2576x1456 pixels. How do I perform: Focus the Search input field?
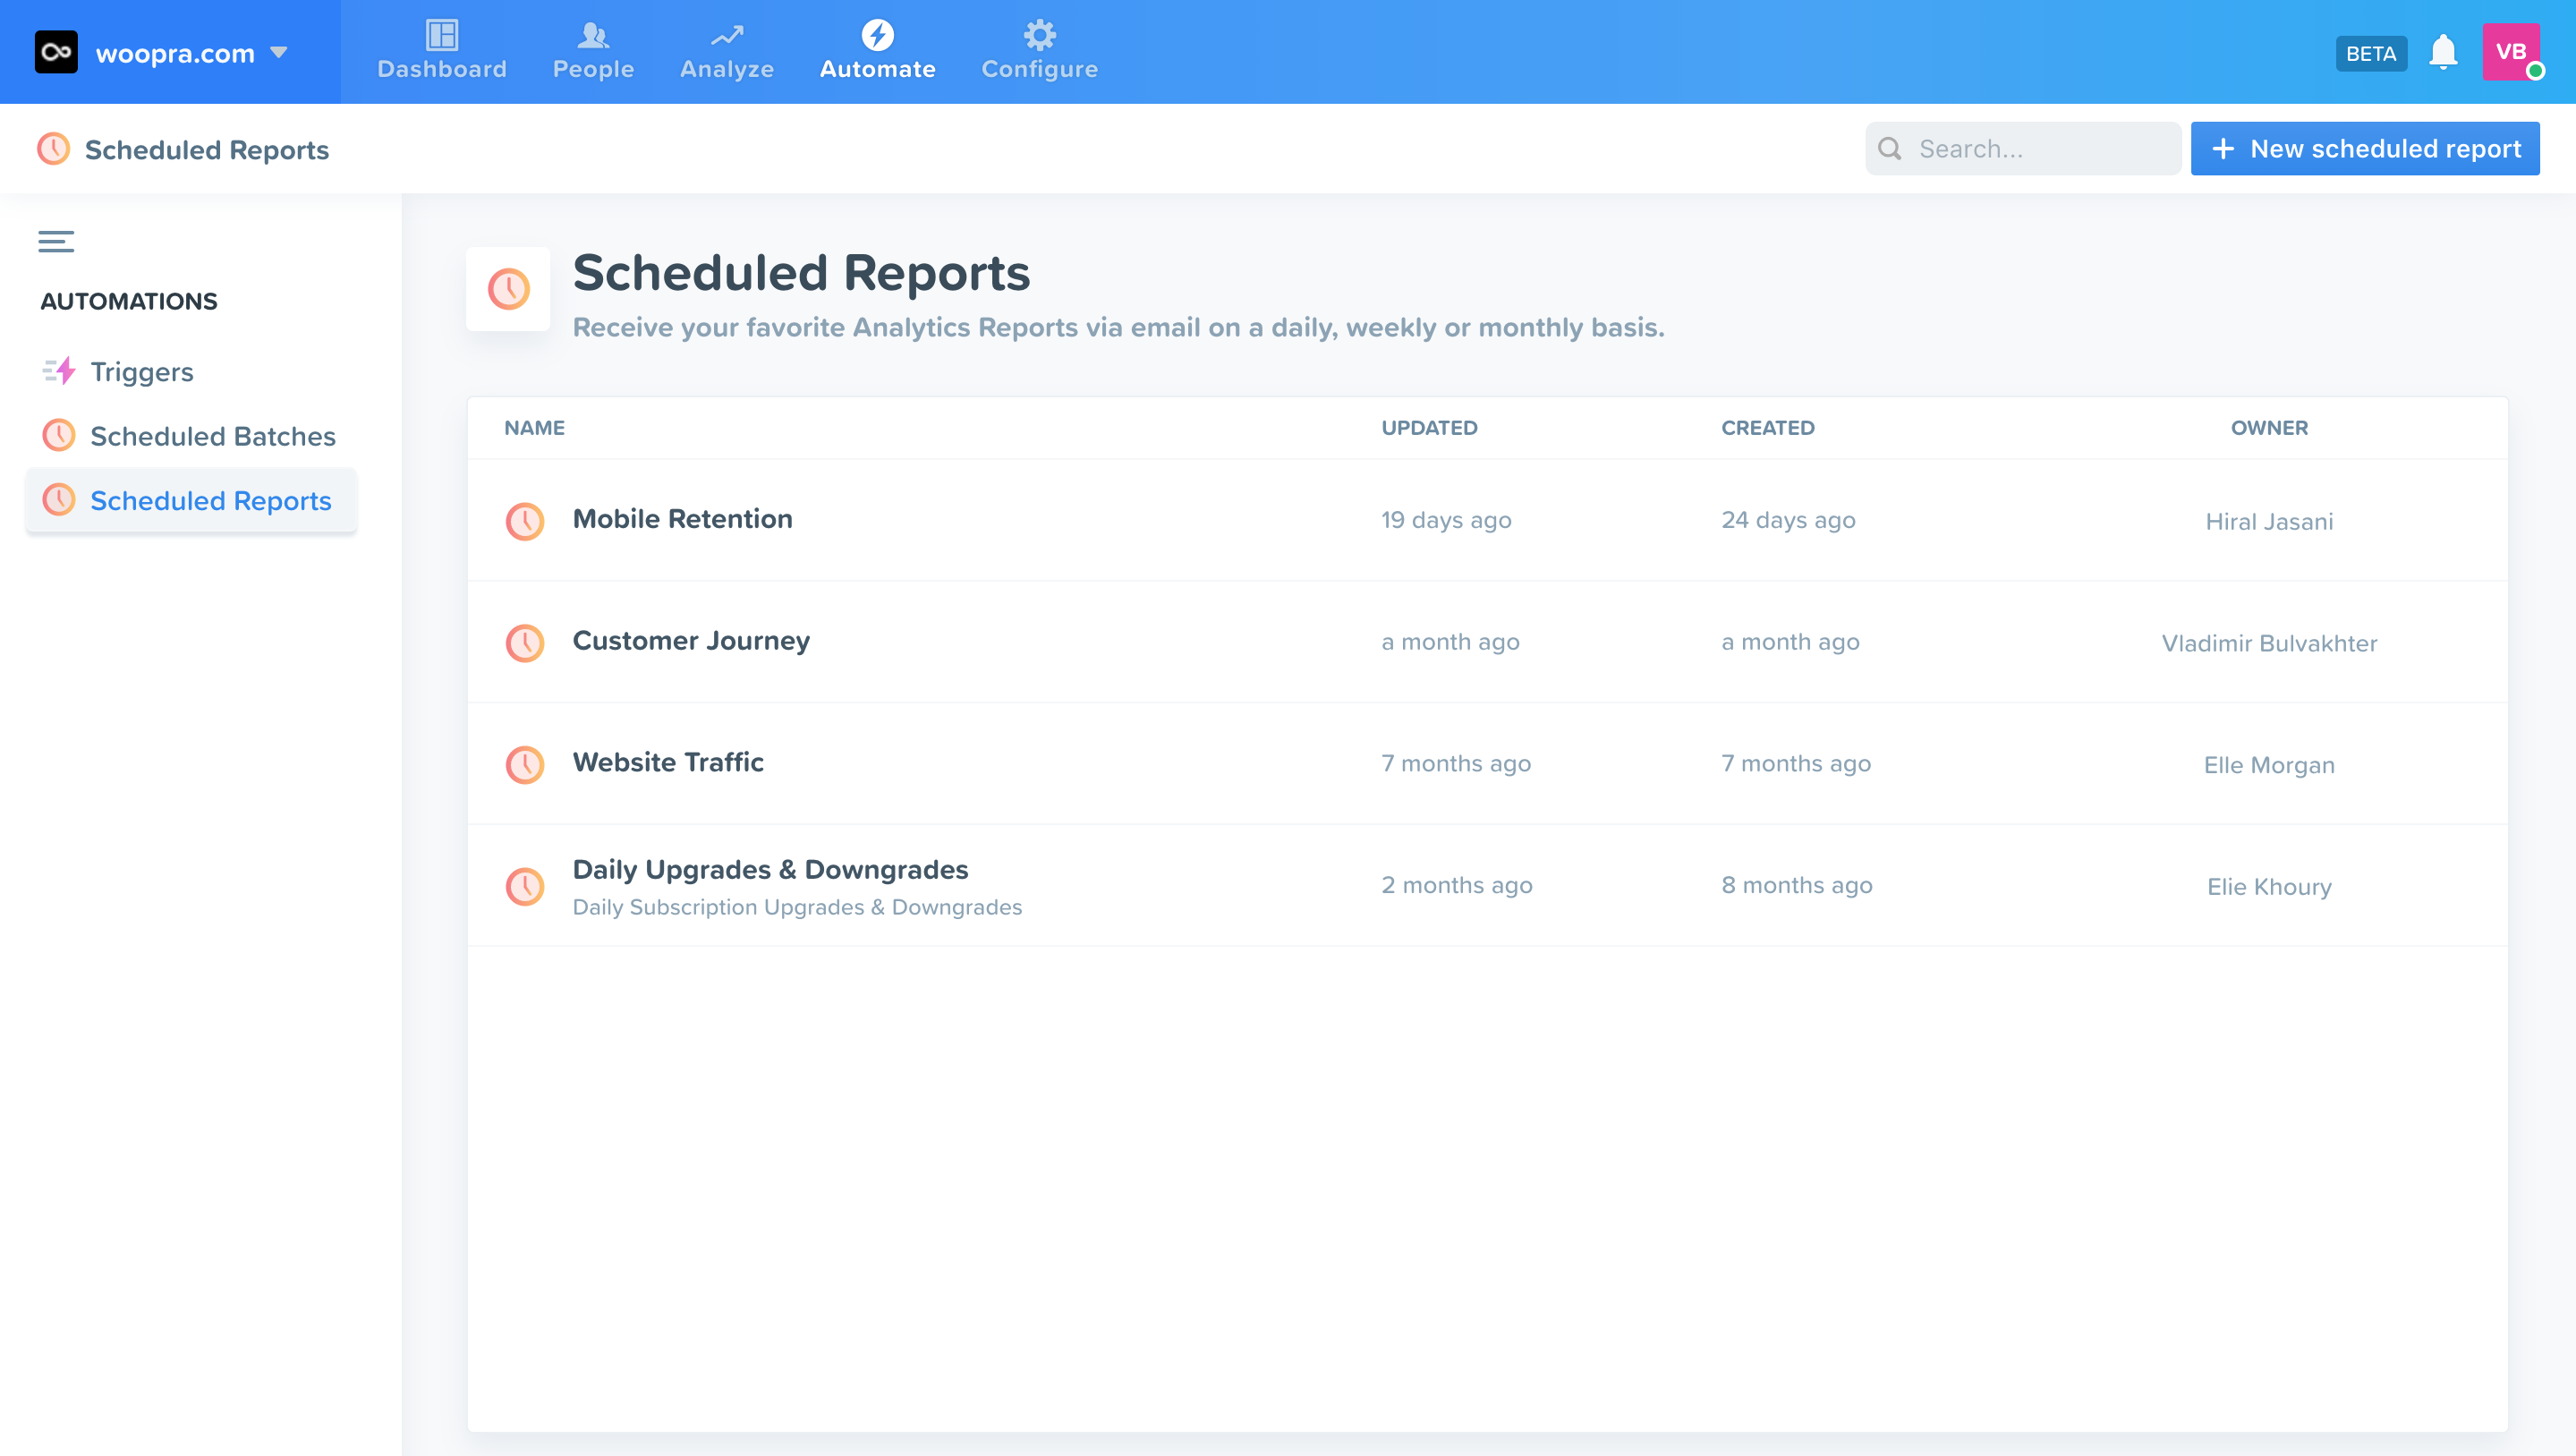(x=2040, y=149)
